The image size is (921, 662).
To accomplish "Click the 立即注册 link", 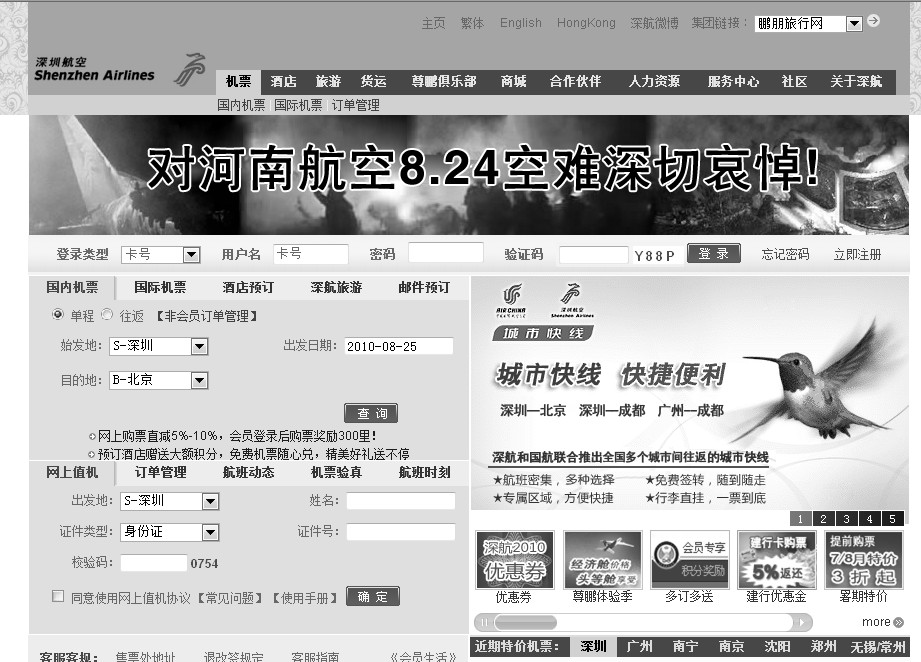I will pos(858,254).
